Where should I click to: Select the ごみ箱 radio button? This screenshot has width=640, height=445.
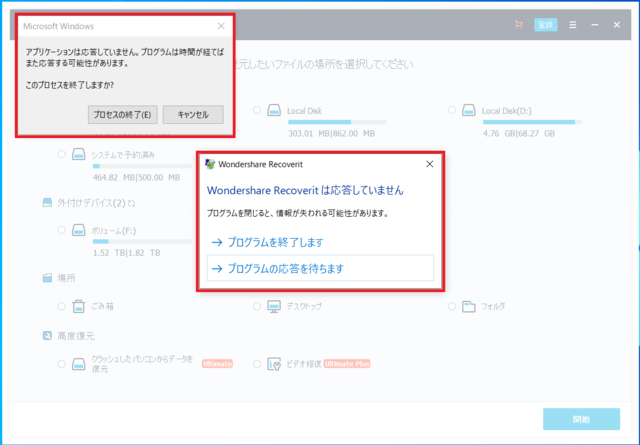point(62,306)
